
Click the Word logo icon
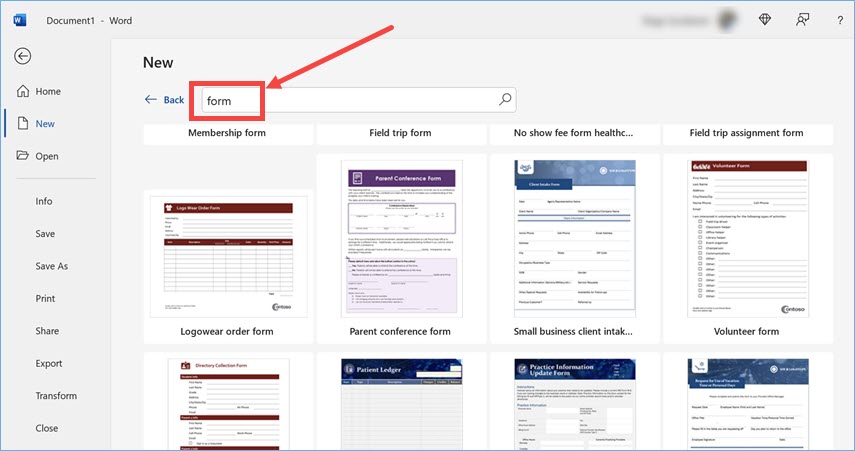click(x=20, y=19)
